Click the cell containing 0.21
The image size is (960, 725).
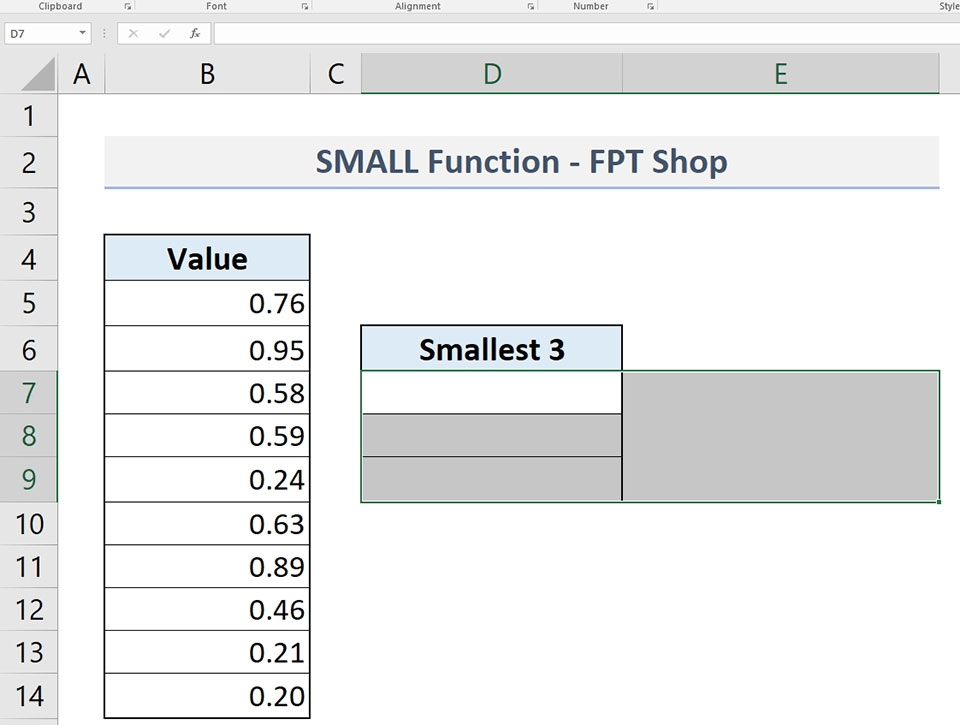point(207,652)
